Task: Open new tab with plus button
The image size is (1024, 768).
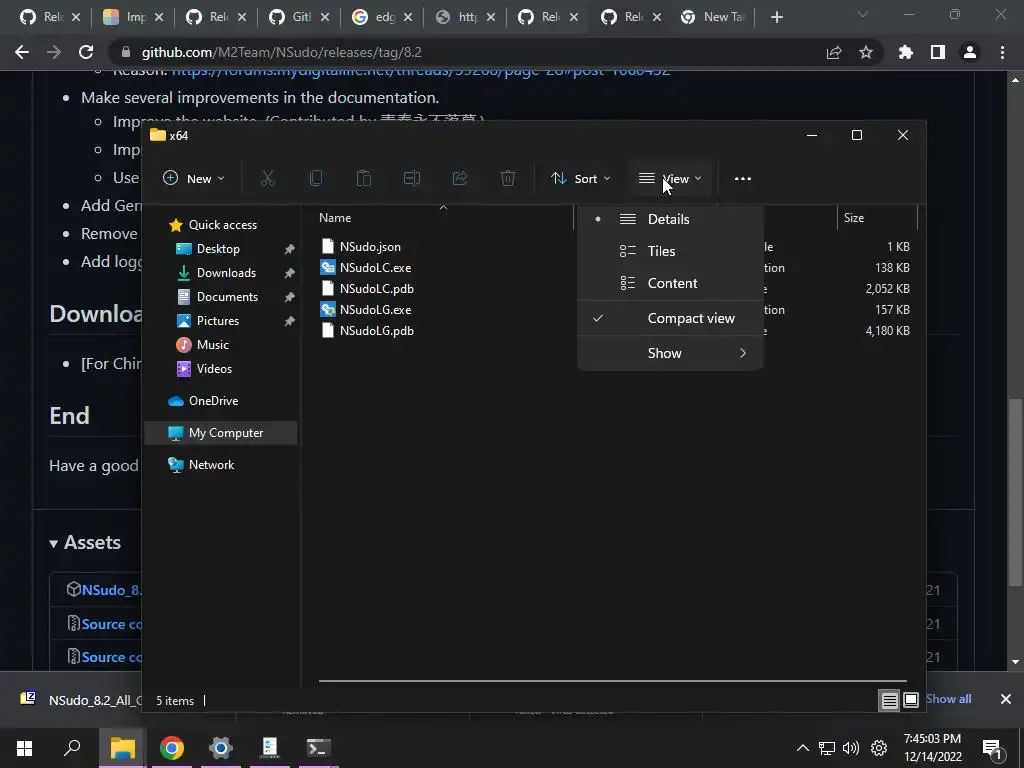Action: [776, 17]
